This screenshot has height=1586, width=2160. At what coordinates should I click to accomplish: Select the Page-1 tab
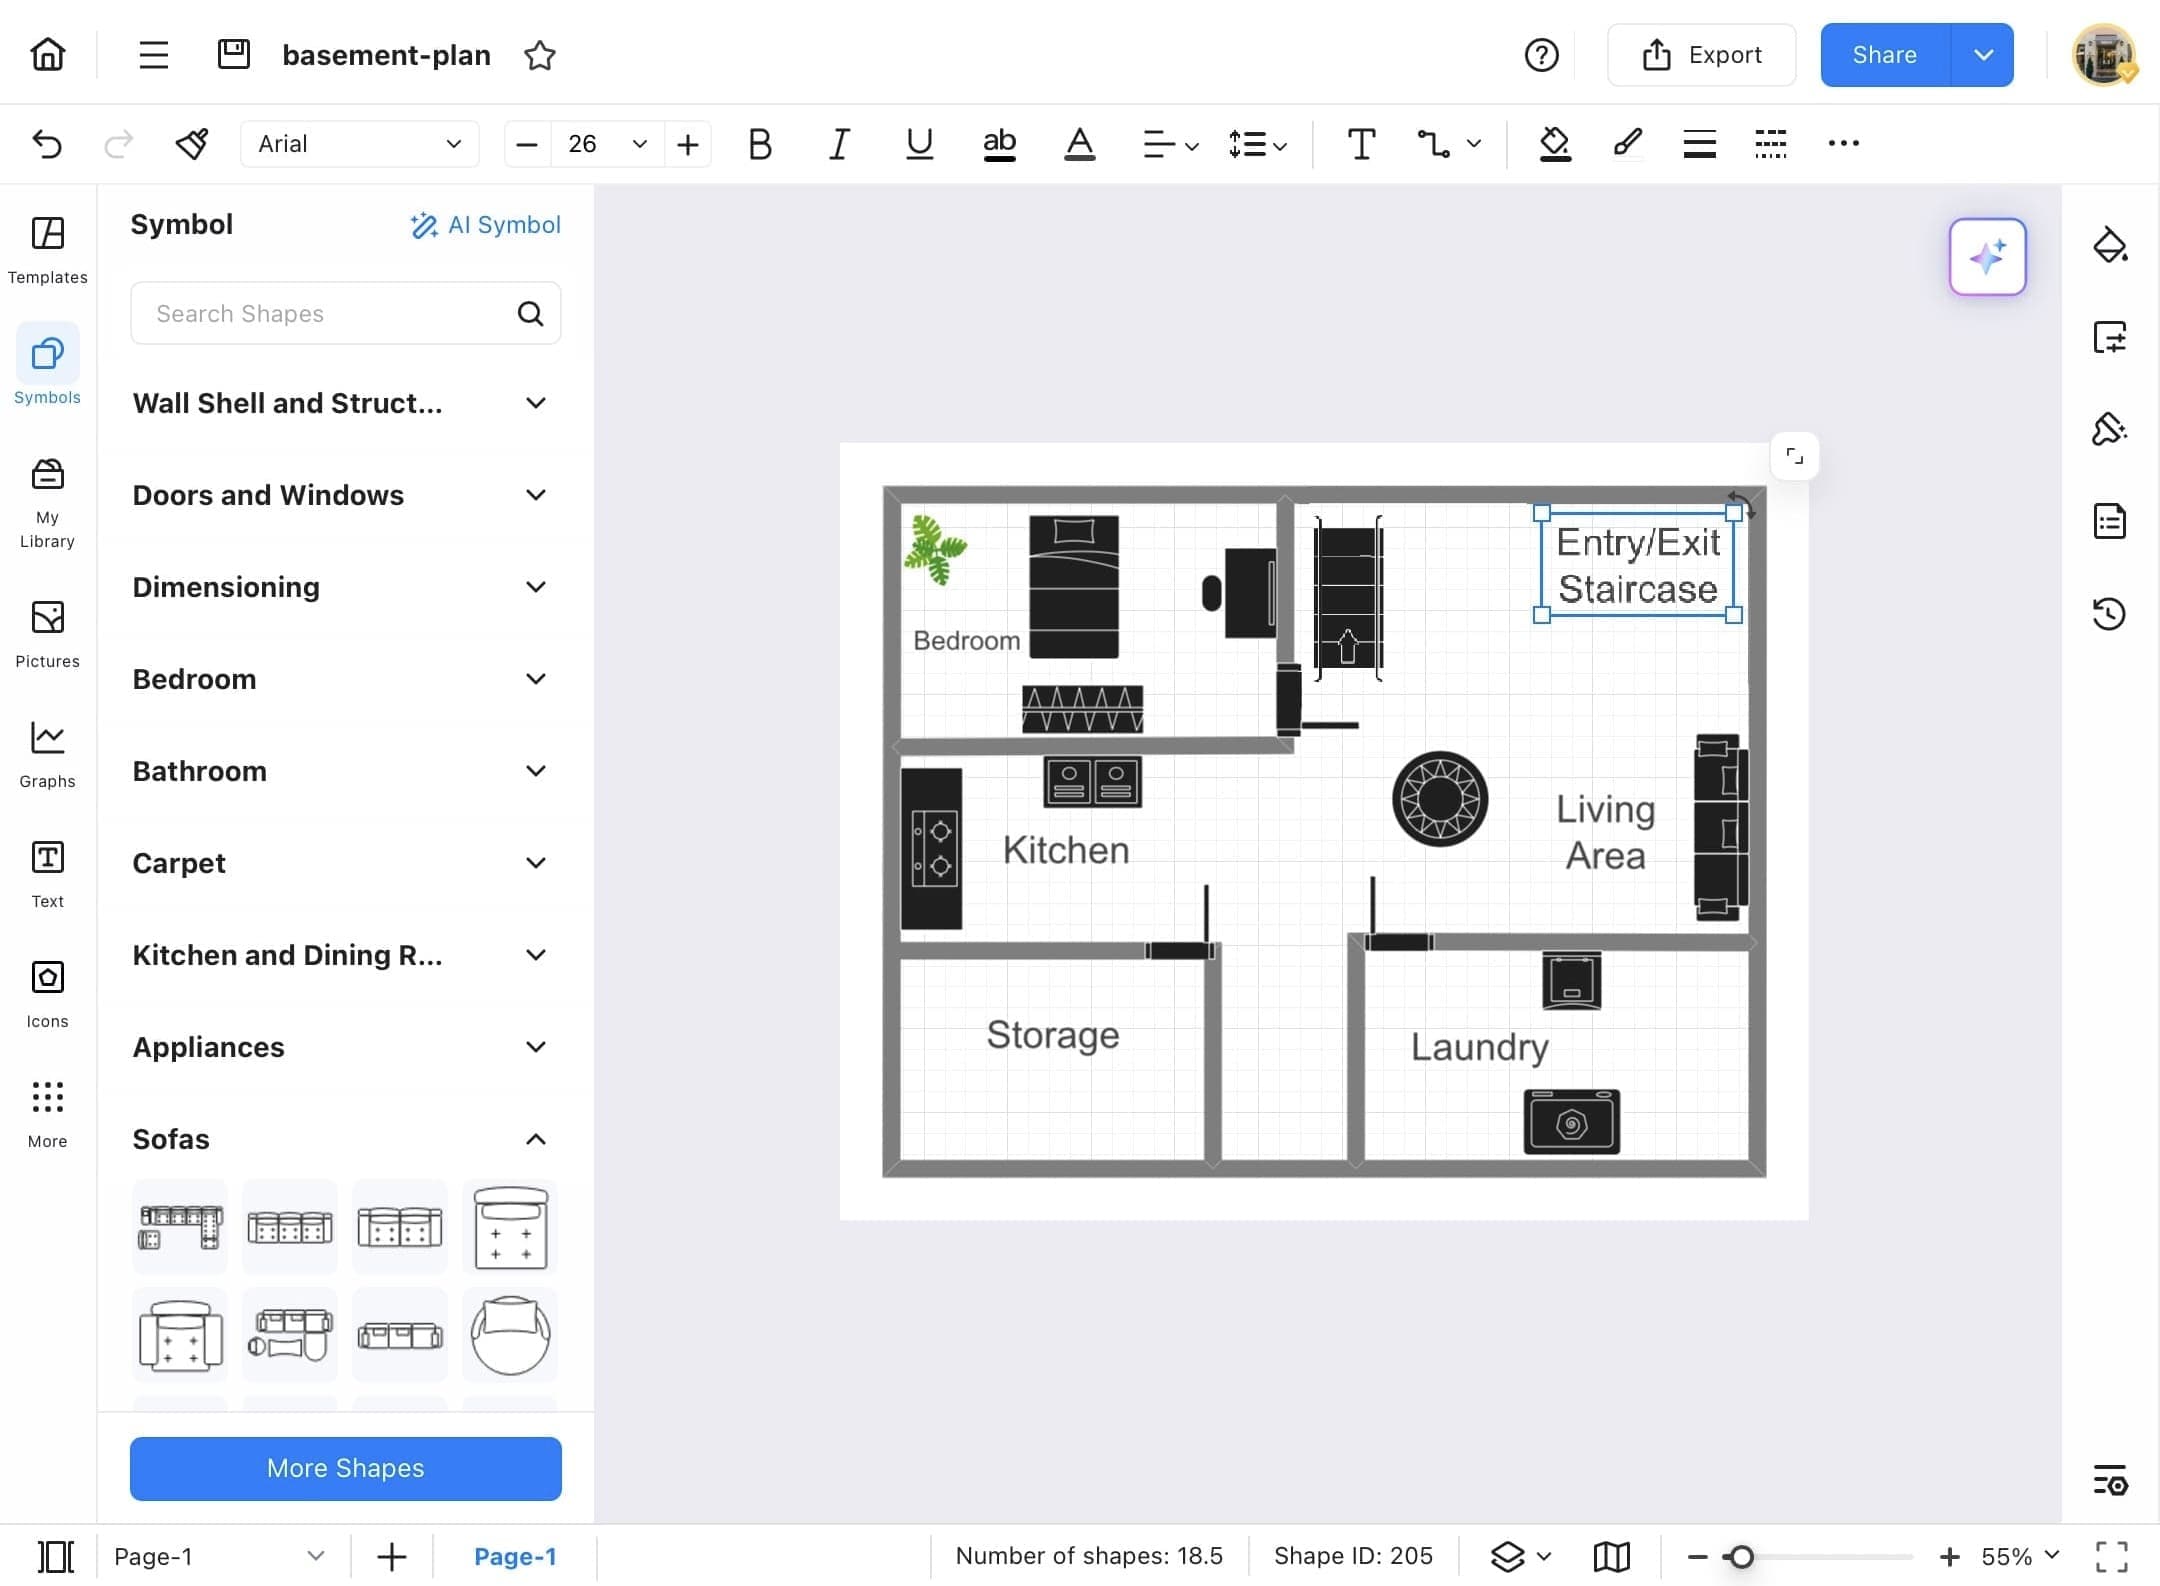coord(515,1556)
